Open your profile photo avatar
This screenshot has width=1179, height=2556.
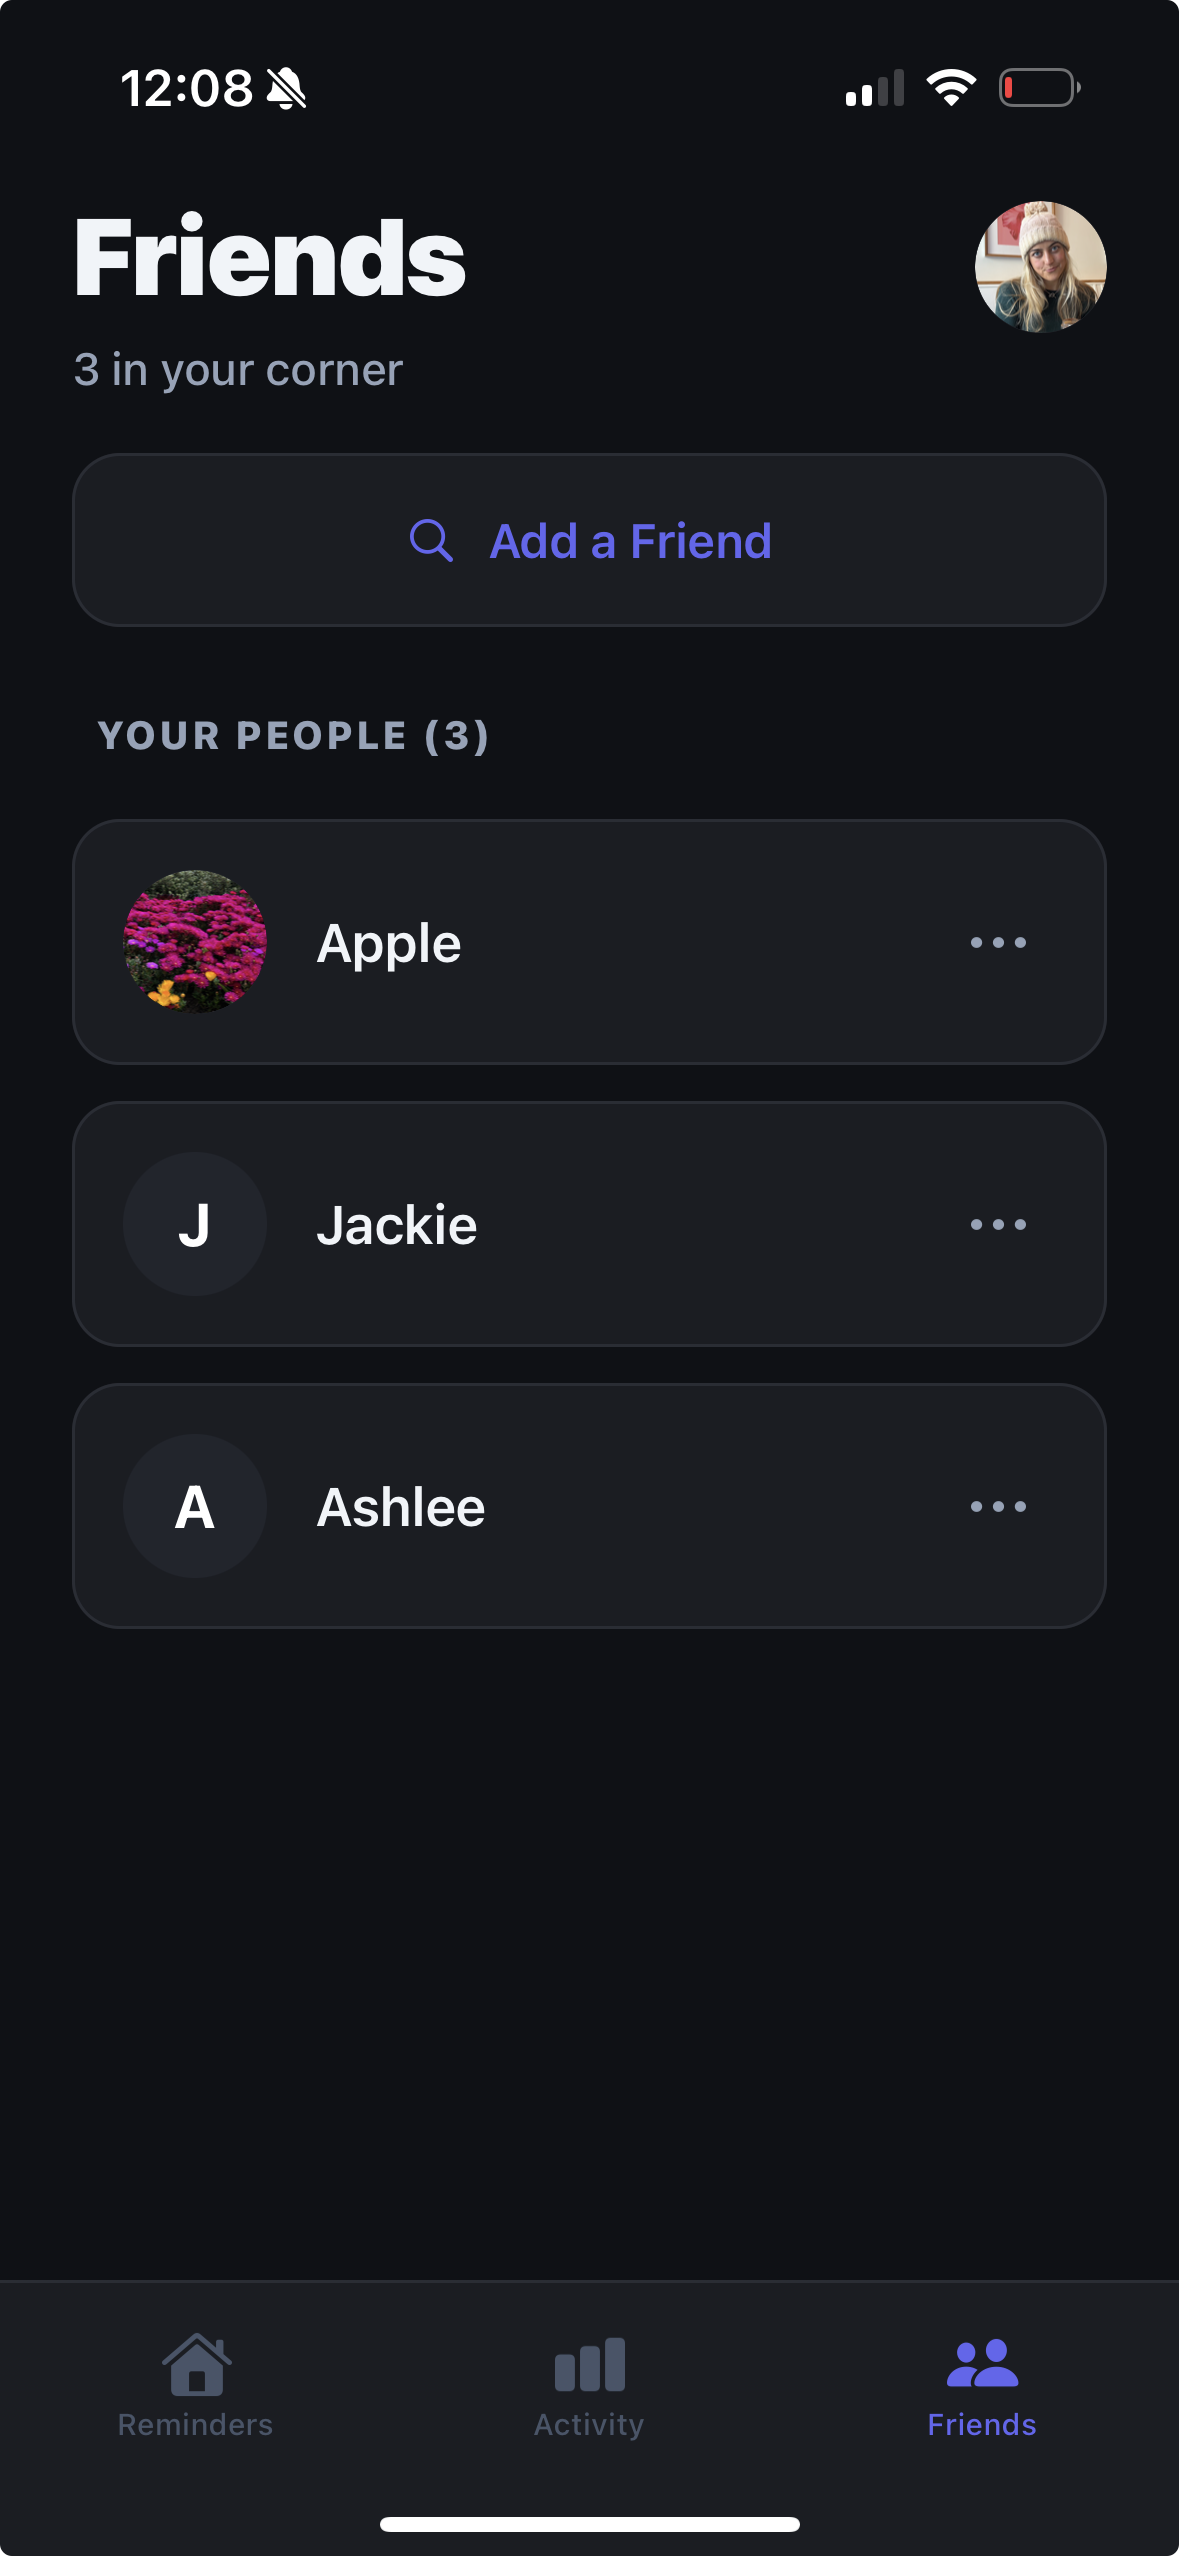point(1040,267)
